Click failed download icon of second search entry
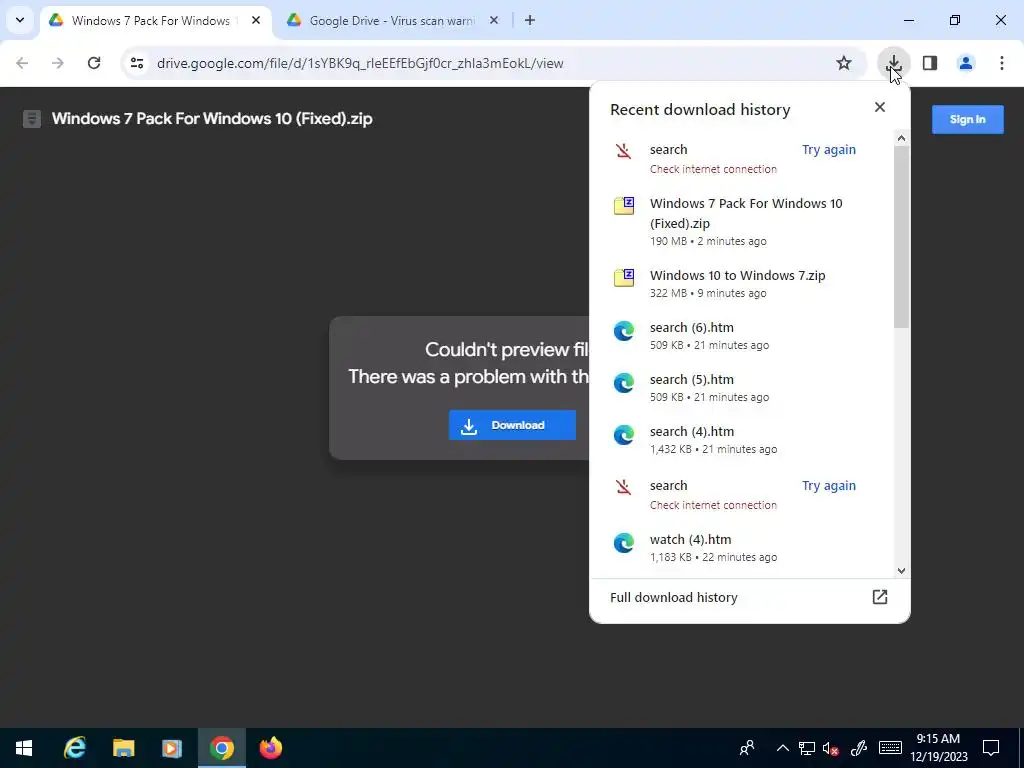The width and height of the screenshot is (1024, 768). click(x=624, y=487)
